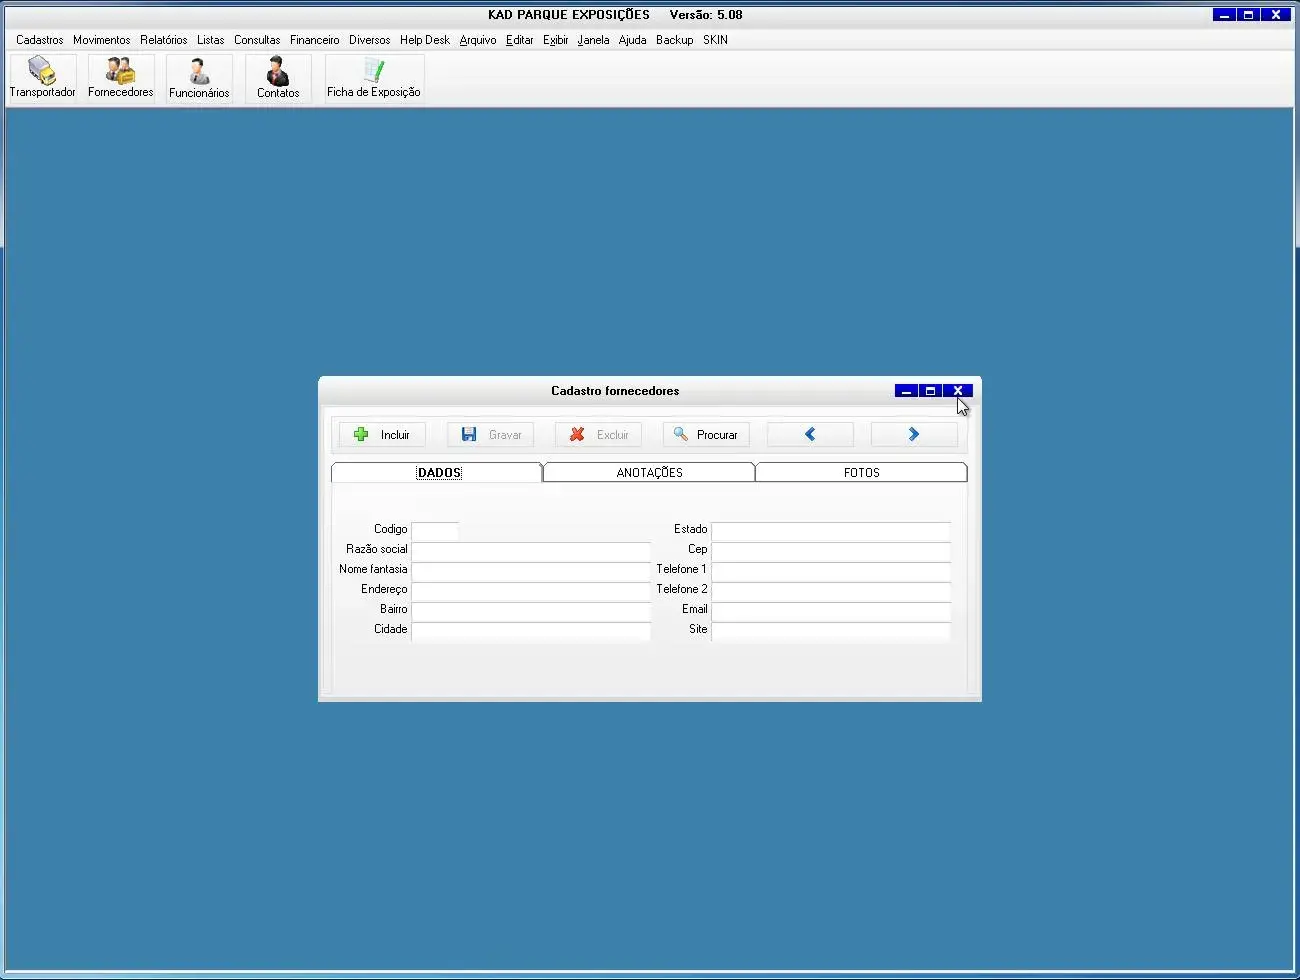Click the Codigo input field
The image size is (1300, 980).
coord(435,530)
